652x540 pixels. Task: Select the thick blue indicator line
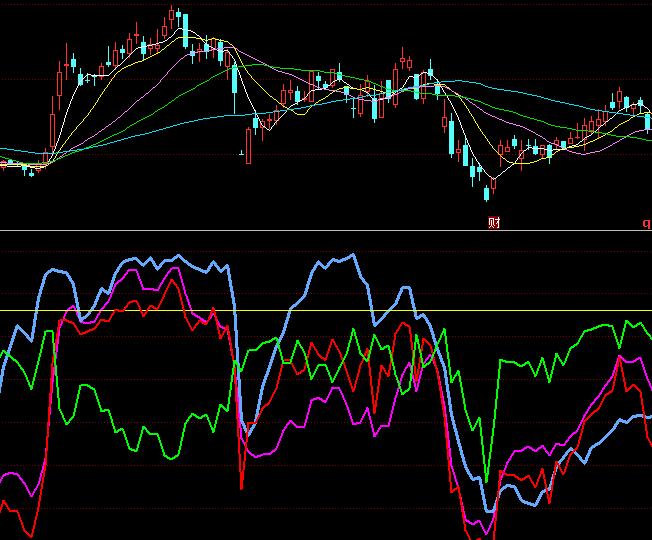330,263
